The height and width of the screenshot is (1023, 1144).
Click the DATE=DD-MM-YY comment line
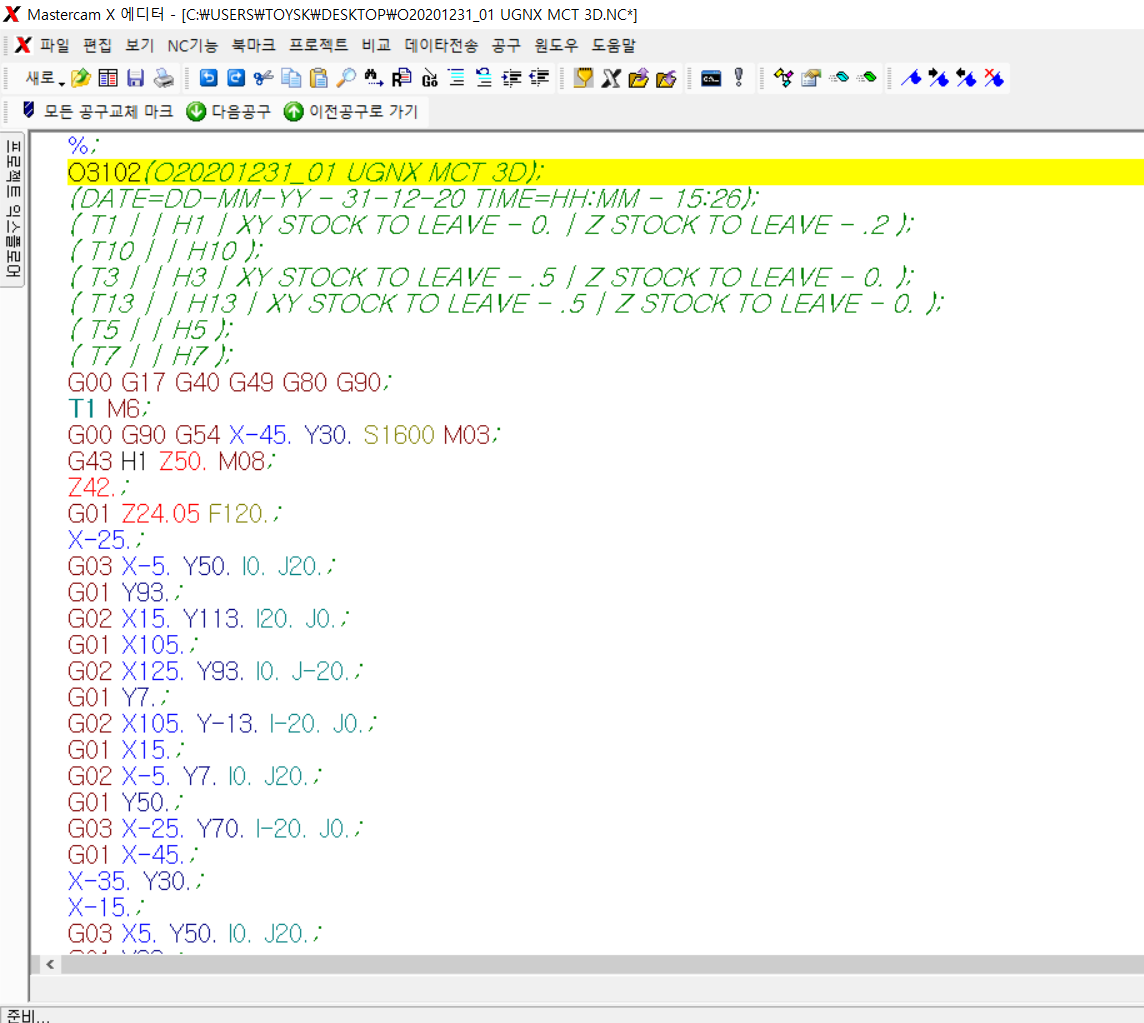413,198
